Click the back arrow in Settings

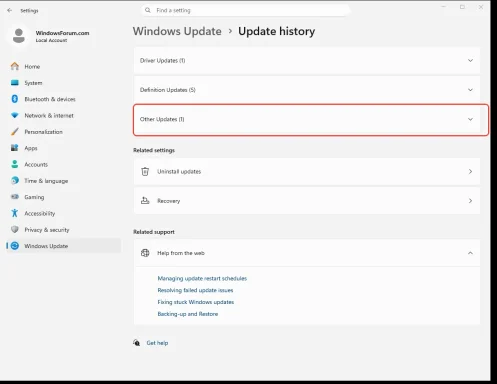9,10
